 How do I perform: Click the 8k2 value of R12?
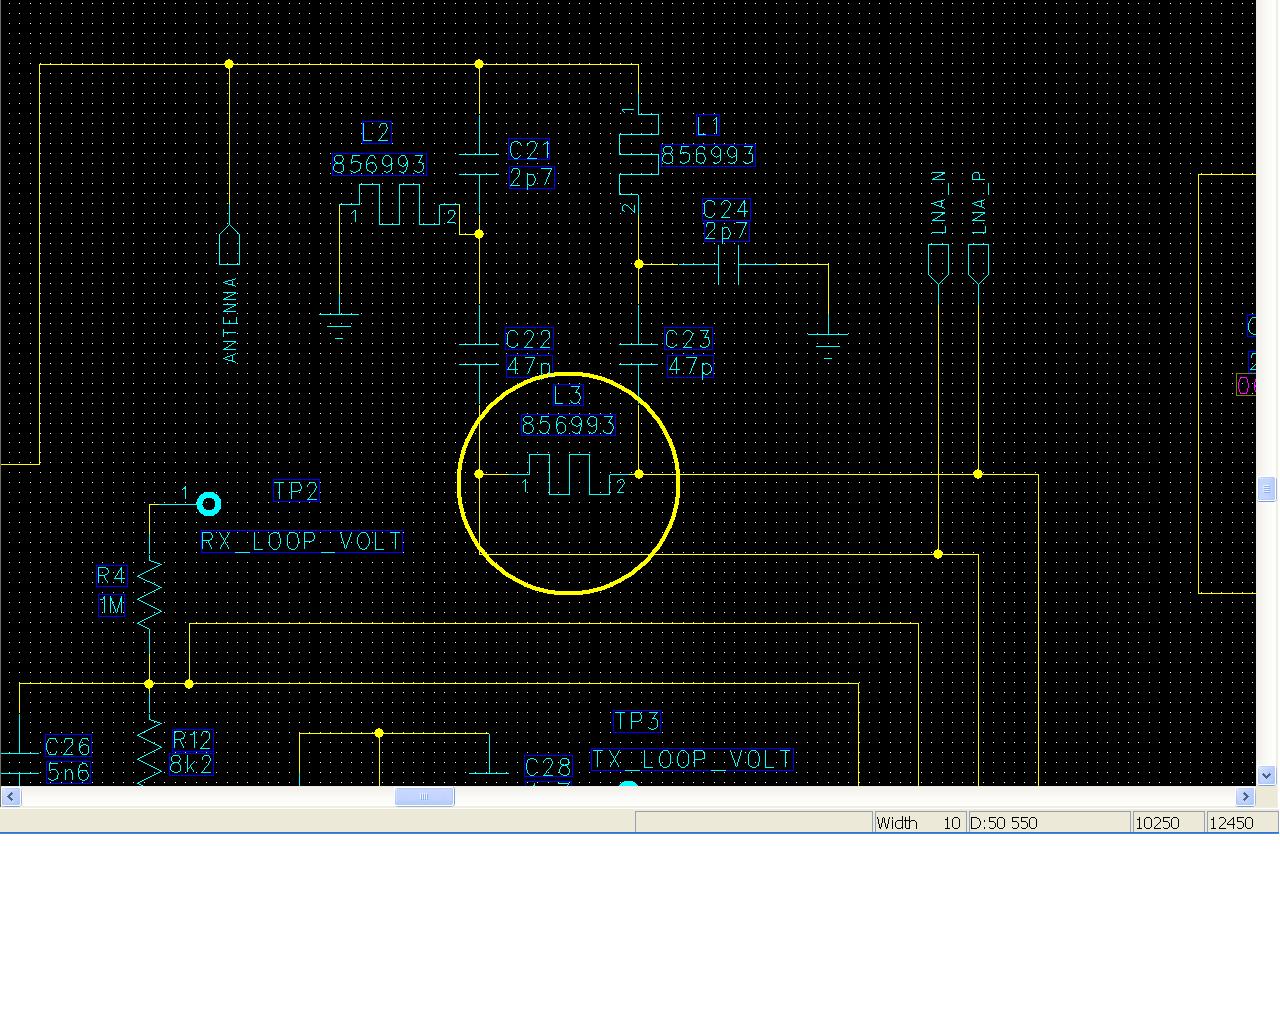coord(190,765)
